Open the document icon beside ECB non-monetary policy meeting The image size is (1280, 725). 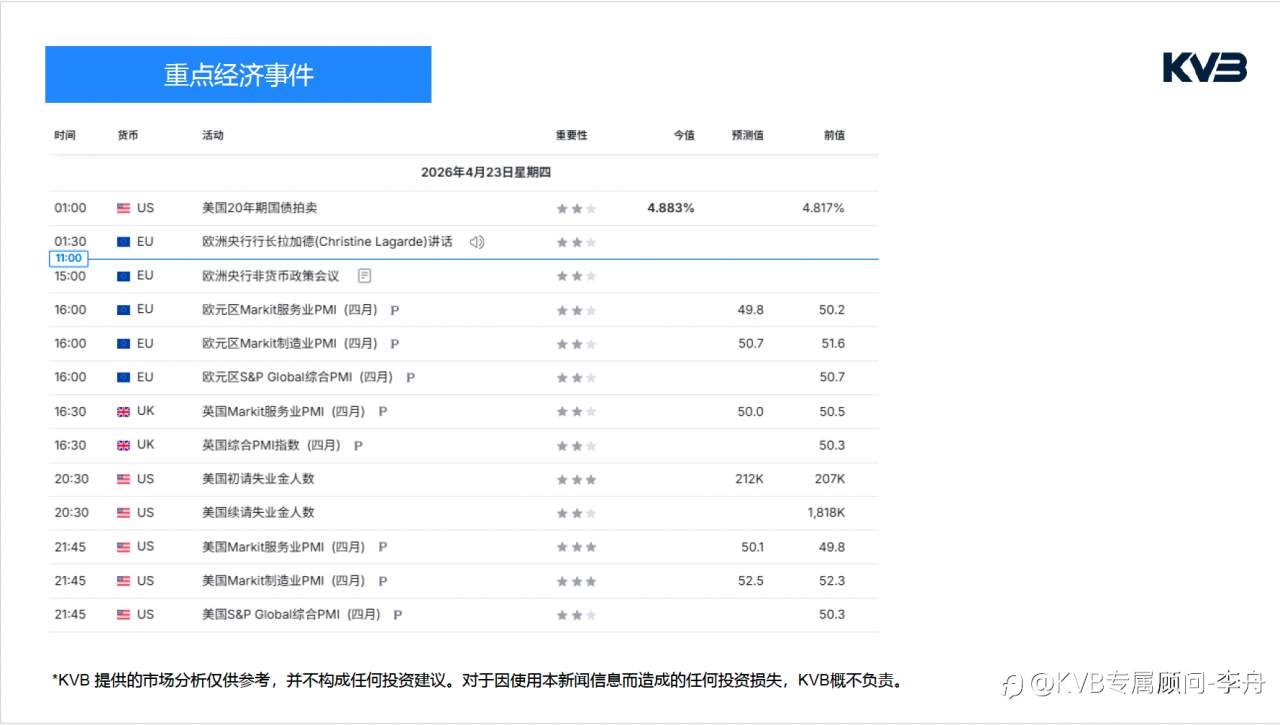click(364, 275)
